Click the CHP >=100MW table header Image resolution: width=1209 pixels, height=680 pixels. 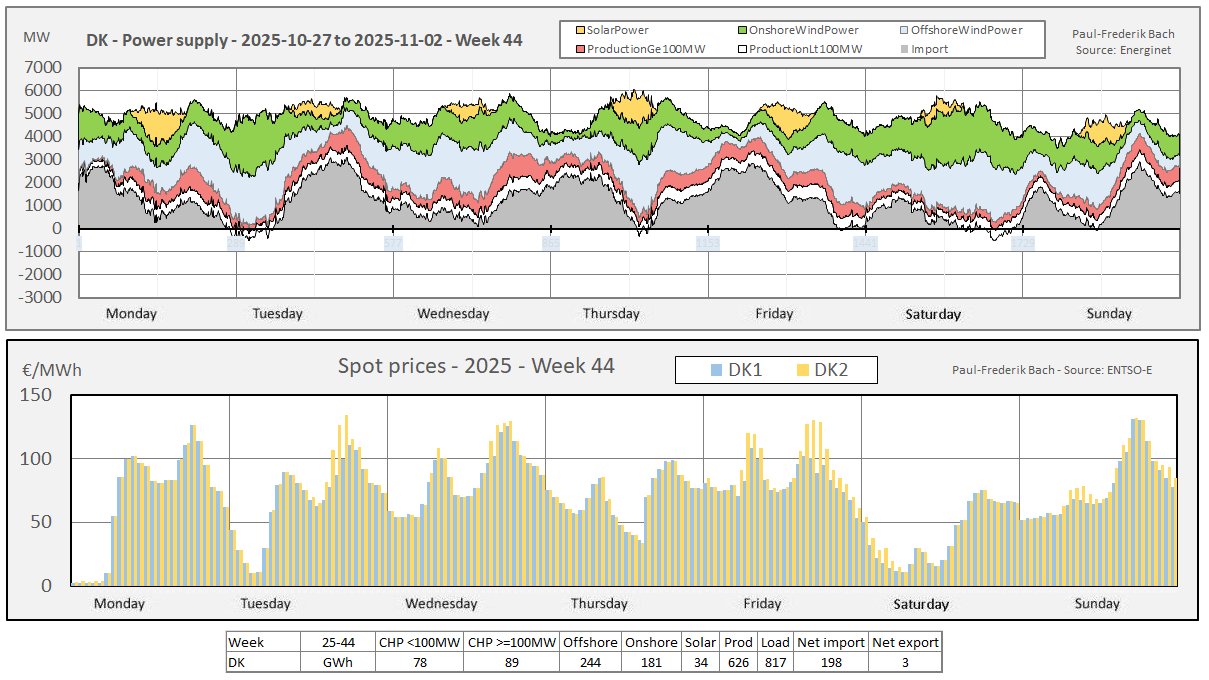[511, 642]
